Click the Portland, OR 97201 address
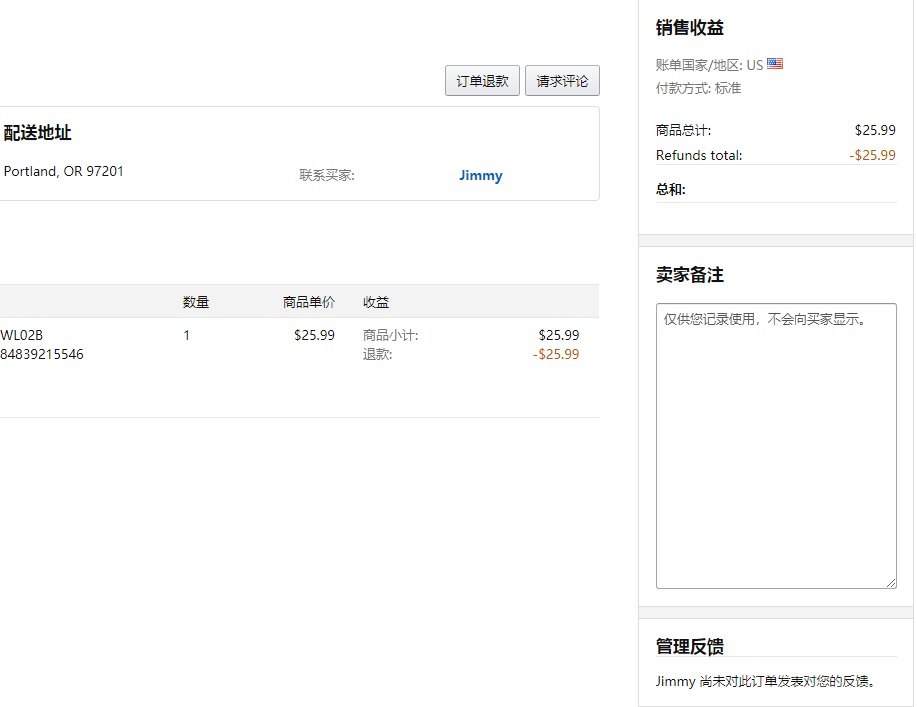 click(x=64, y=171)
